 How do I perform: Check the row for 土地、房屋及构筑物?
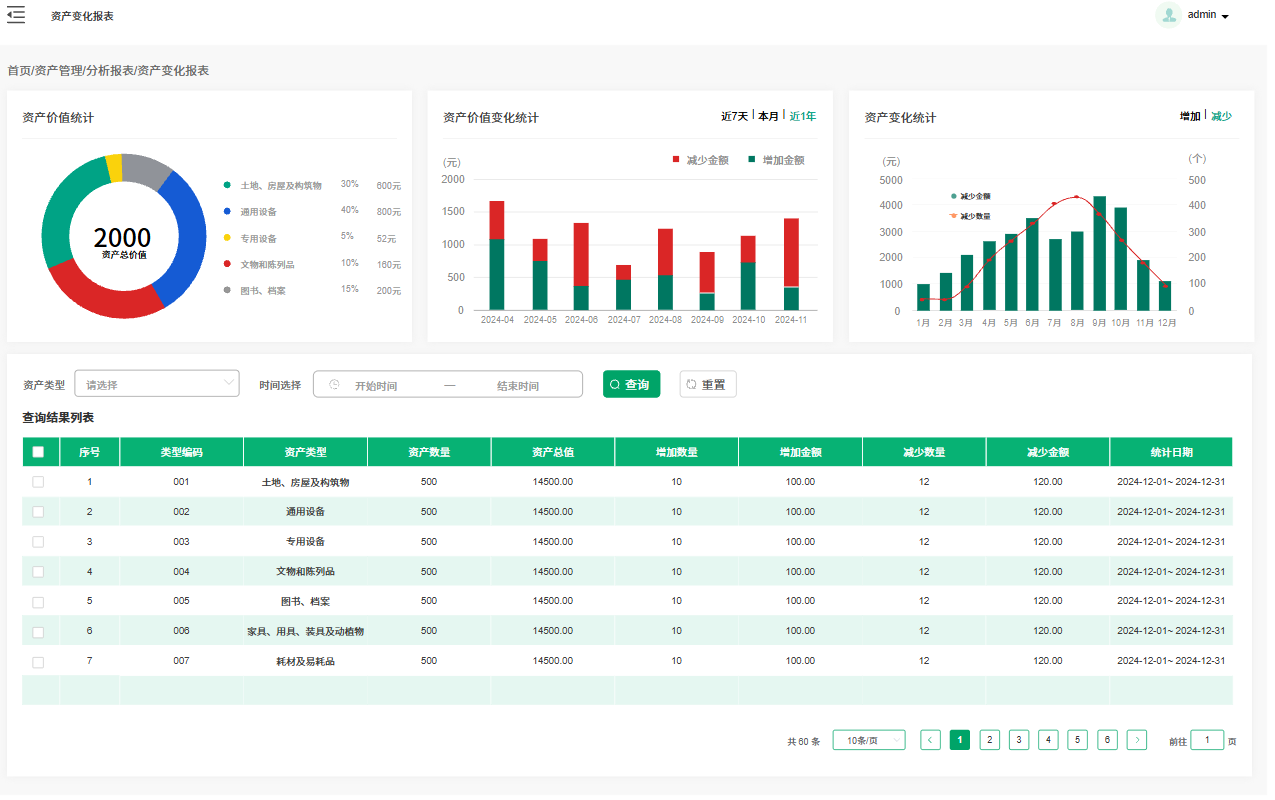(x=38, y=482)
